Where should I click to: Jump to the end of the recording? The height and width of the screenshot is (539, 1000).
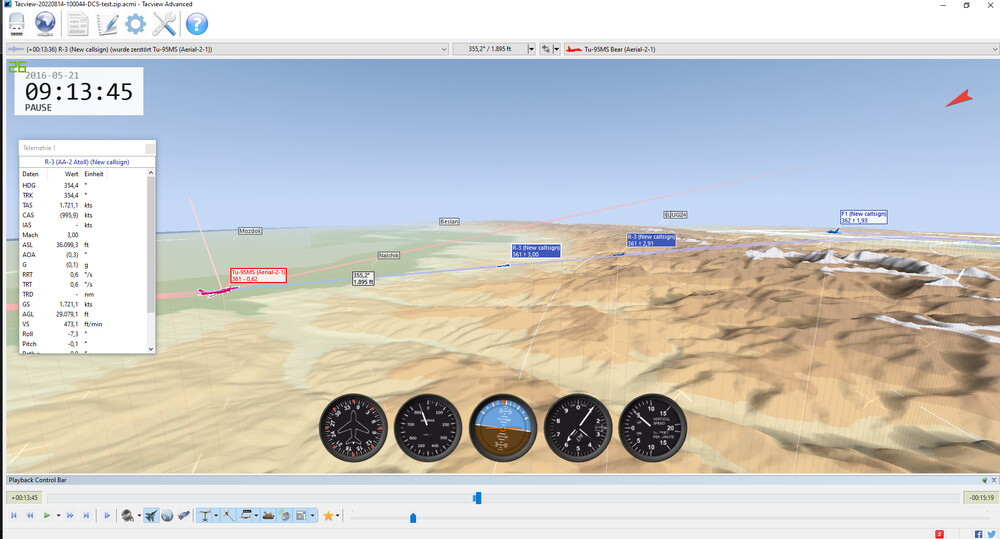(86, 515)
